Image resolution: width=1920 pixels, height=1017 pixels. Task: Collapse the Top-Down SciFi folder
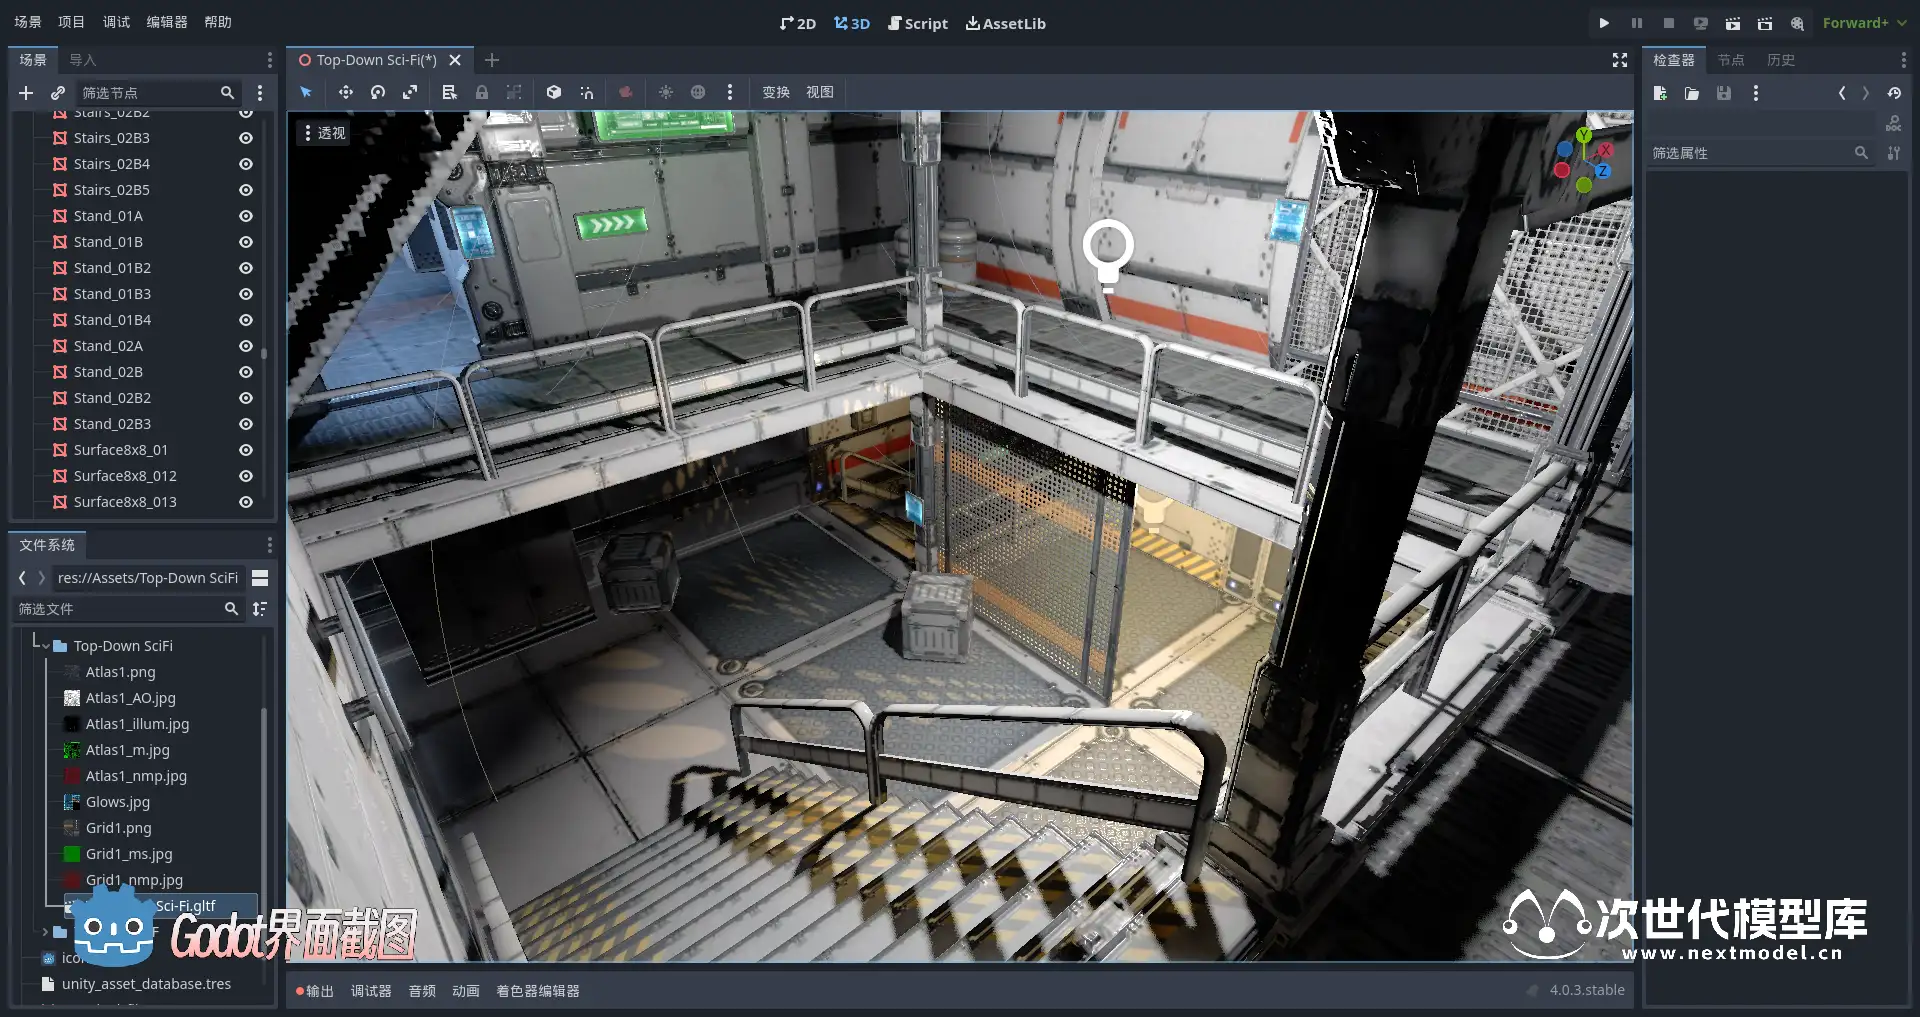click(46, 646)
